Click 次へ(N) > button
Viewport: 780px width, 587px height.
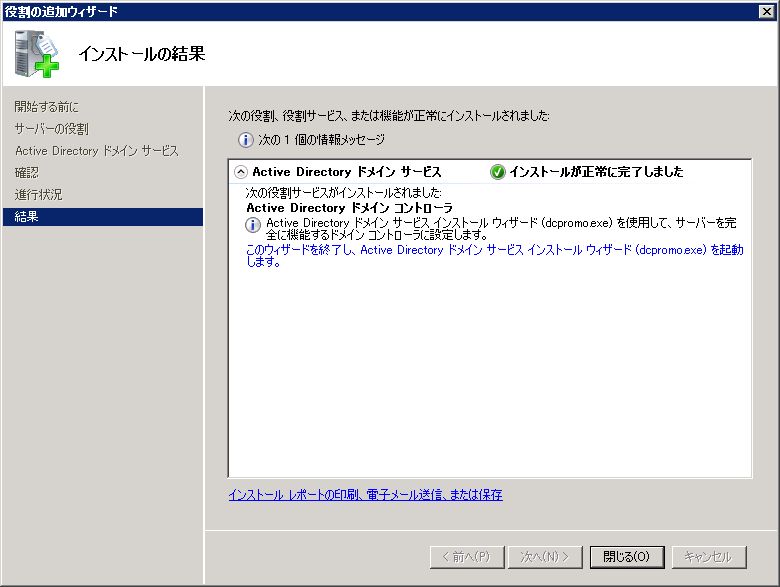point(545,557)
